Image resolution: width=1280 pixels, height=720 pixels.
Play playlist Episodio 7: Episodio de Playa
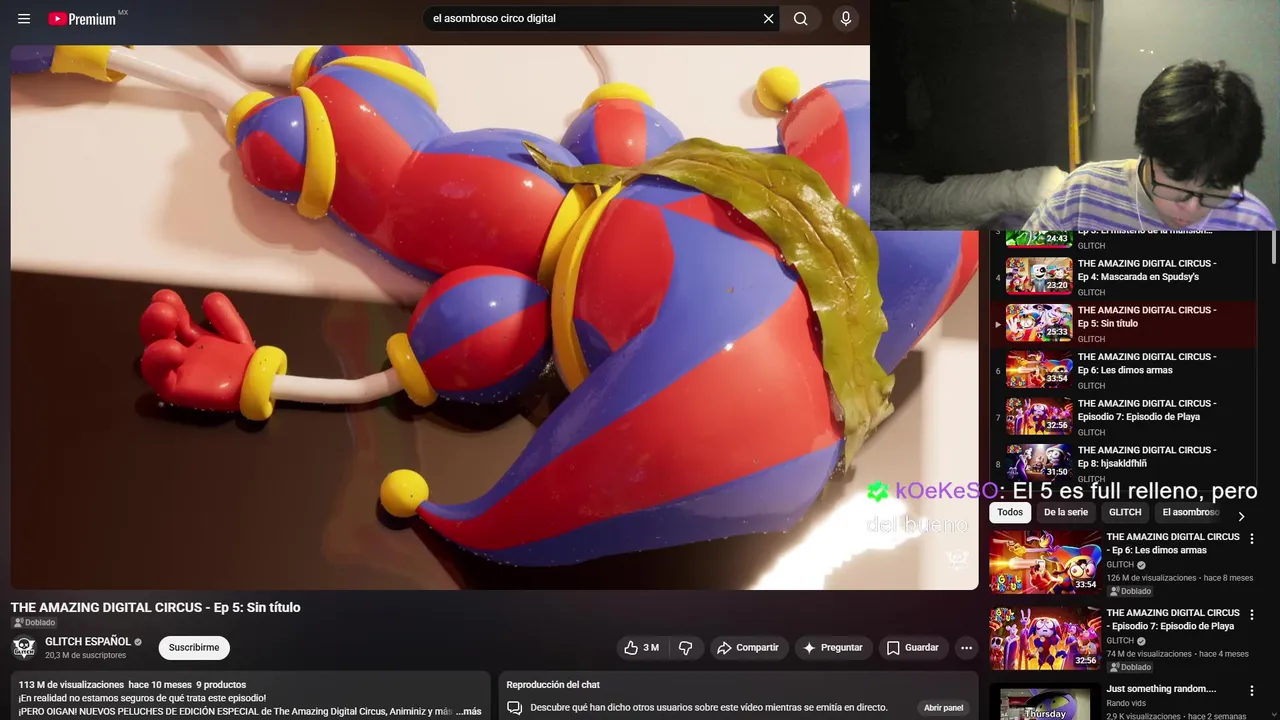coord(1124,417)
